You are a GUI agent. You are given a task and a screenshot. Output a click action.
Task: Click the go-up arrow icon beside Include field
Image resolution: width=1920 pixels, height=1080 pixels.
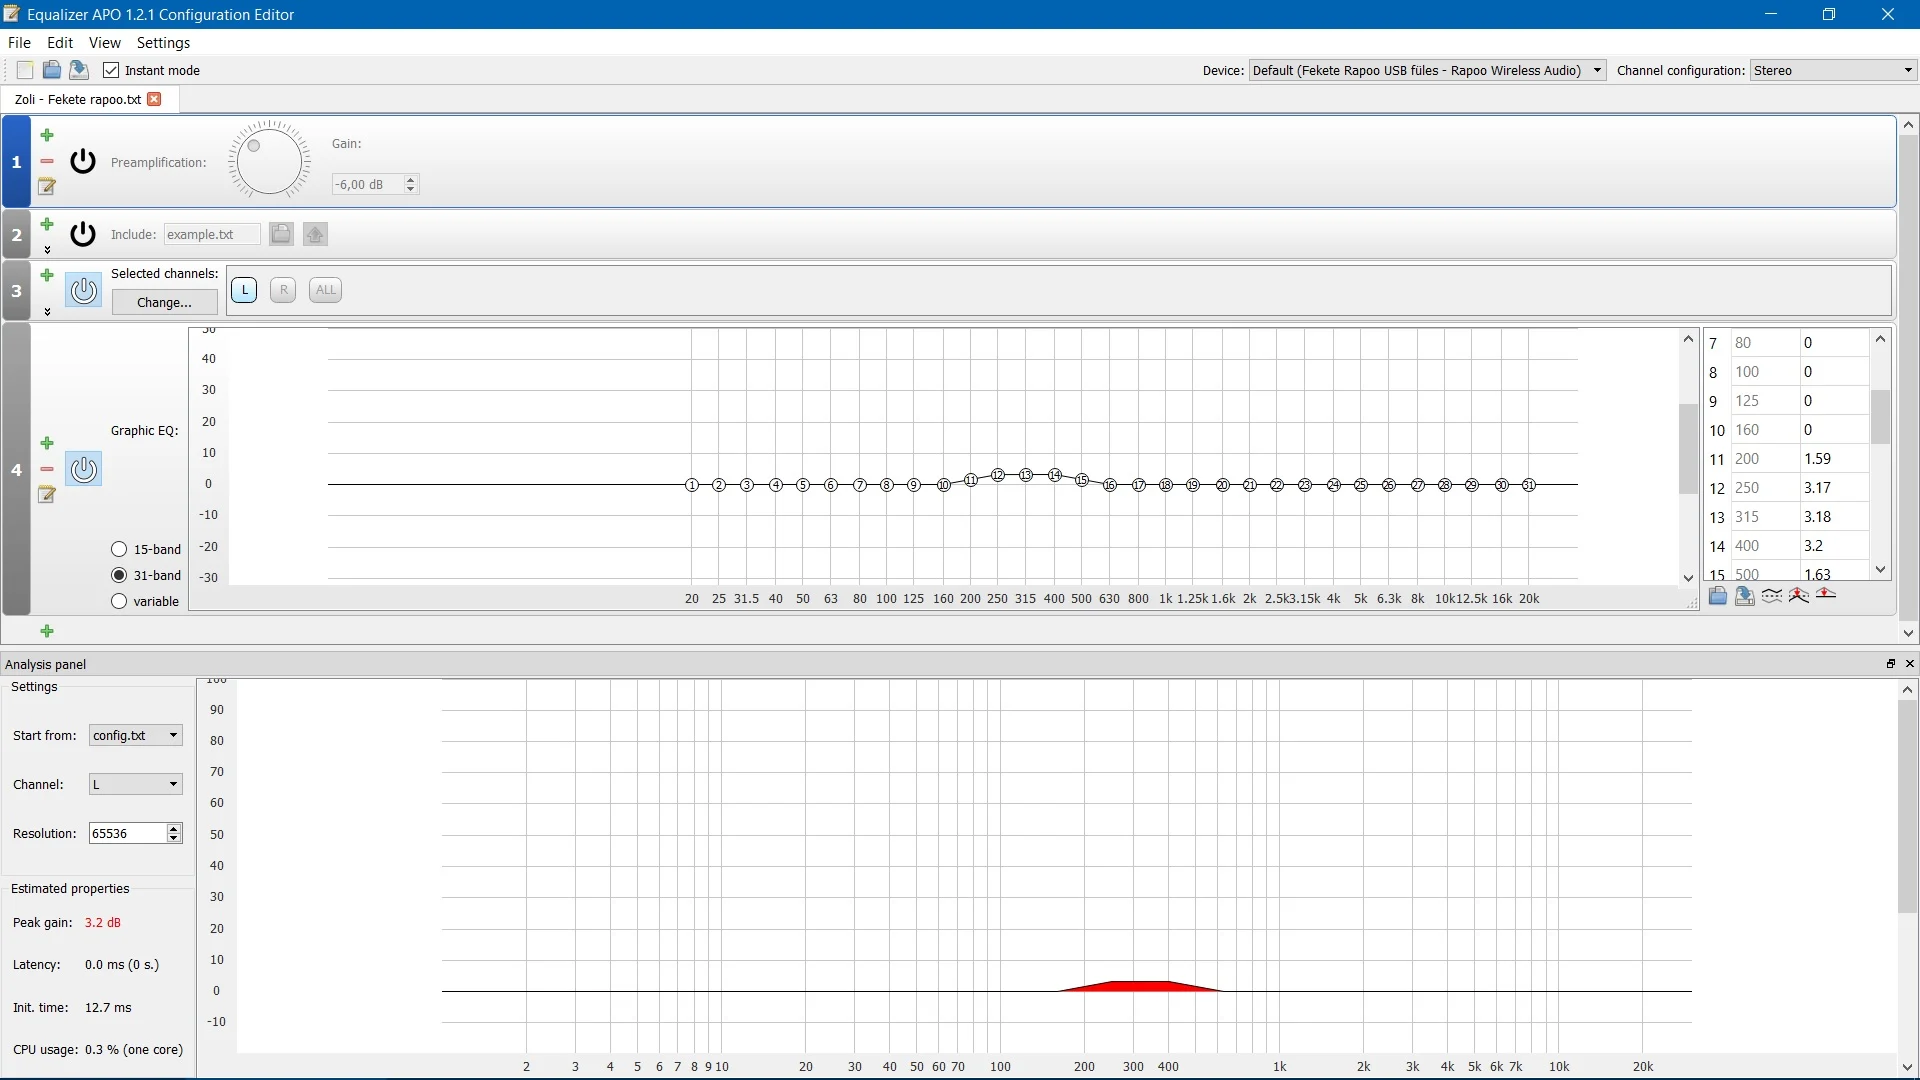(x=315, y=234)
